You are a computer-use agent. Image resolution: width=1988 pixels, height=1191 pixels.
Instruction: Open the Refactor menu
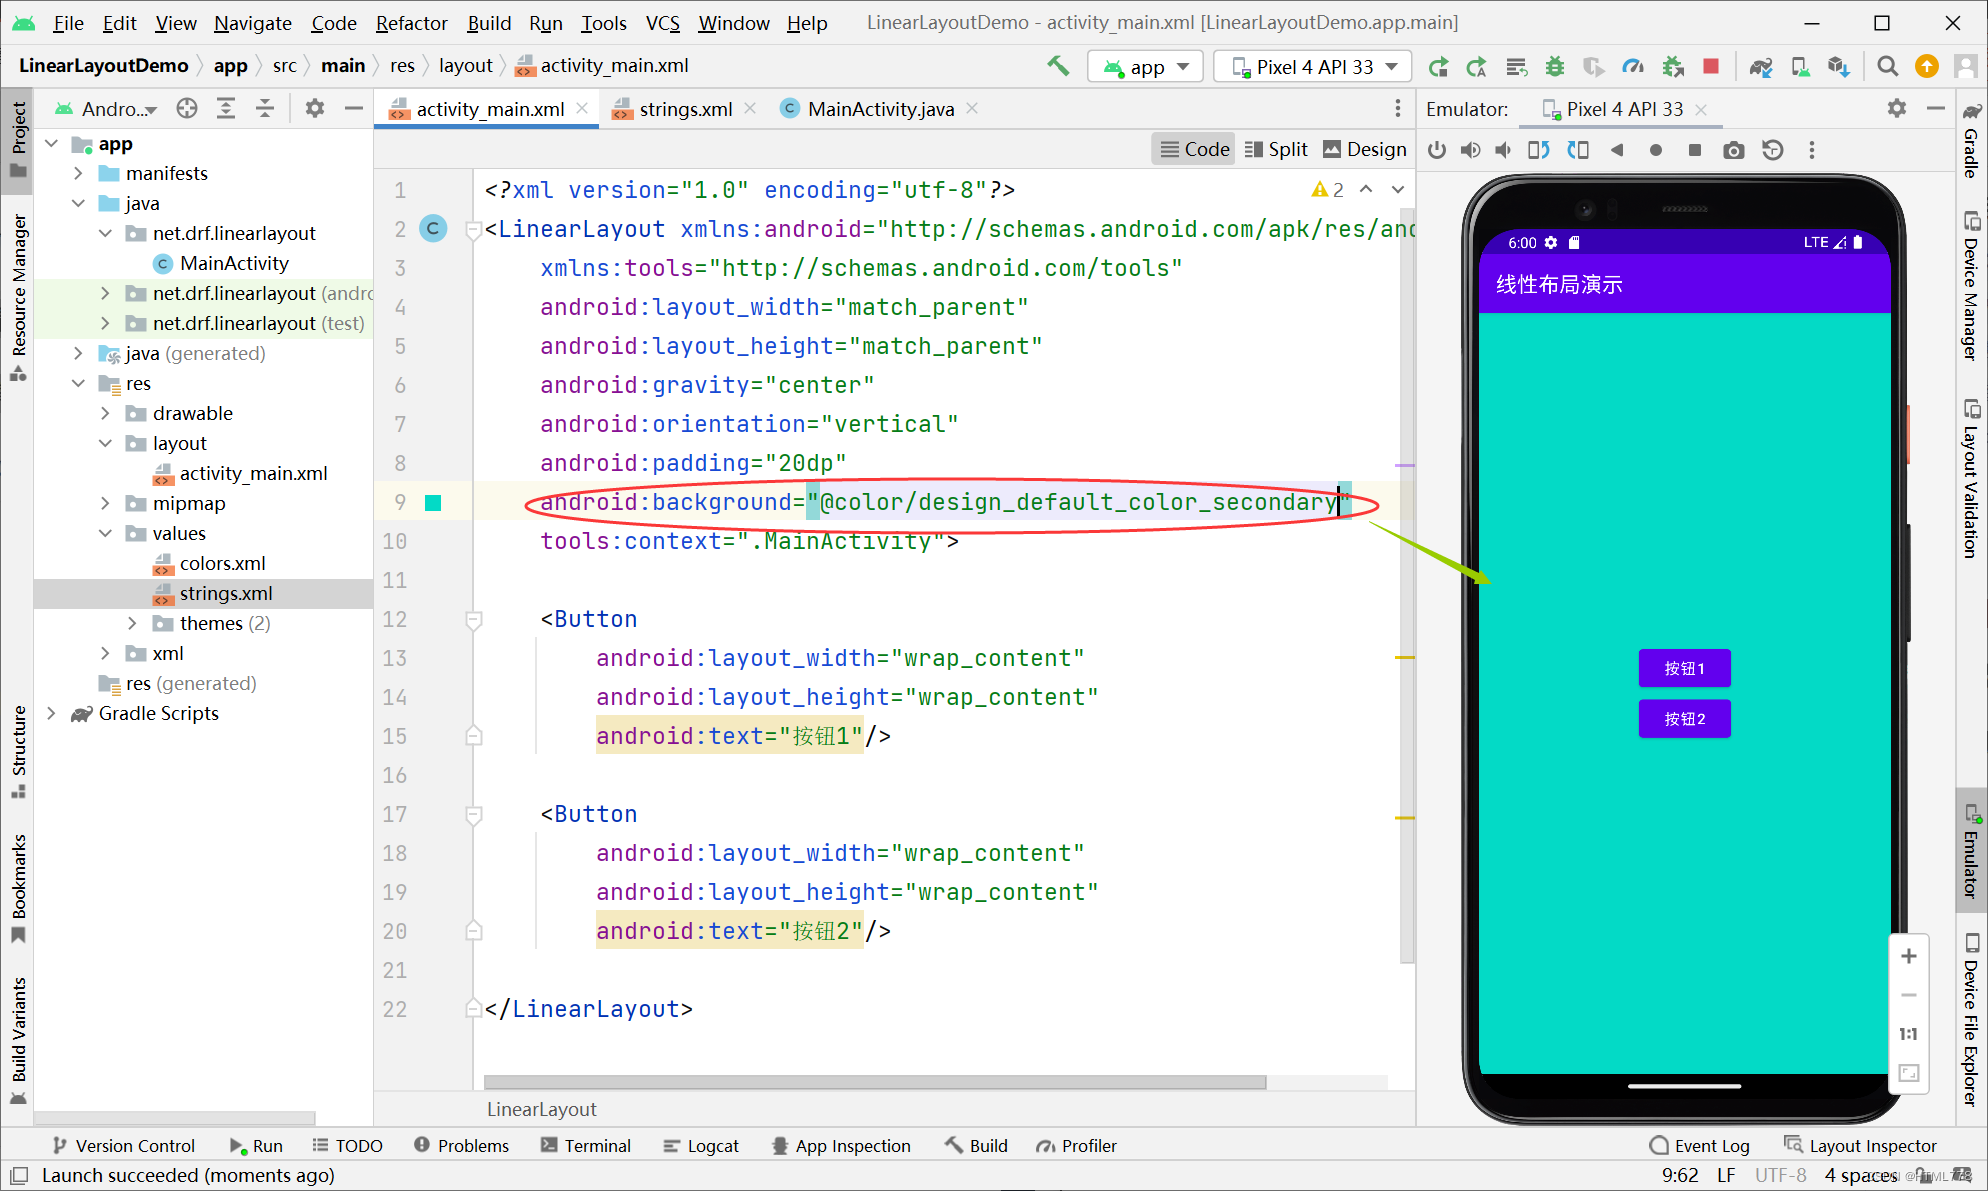click(x=411, y=22)
